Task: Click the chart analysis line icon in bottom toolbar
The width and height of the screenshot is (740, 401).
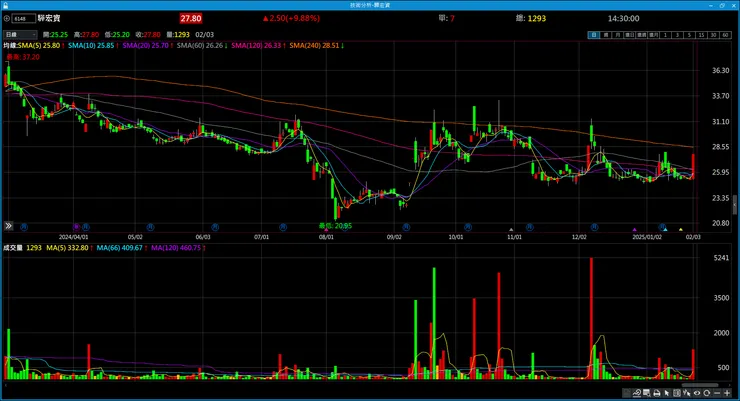Action: [637, 393]
